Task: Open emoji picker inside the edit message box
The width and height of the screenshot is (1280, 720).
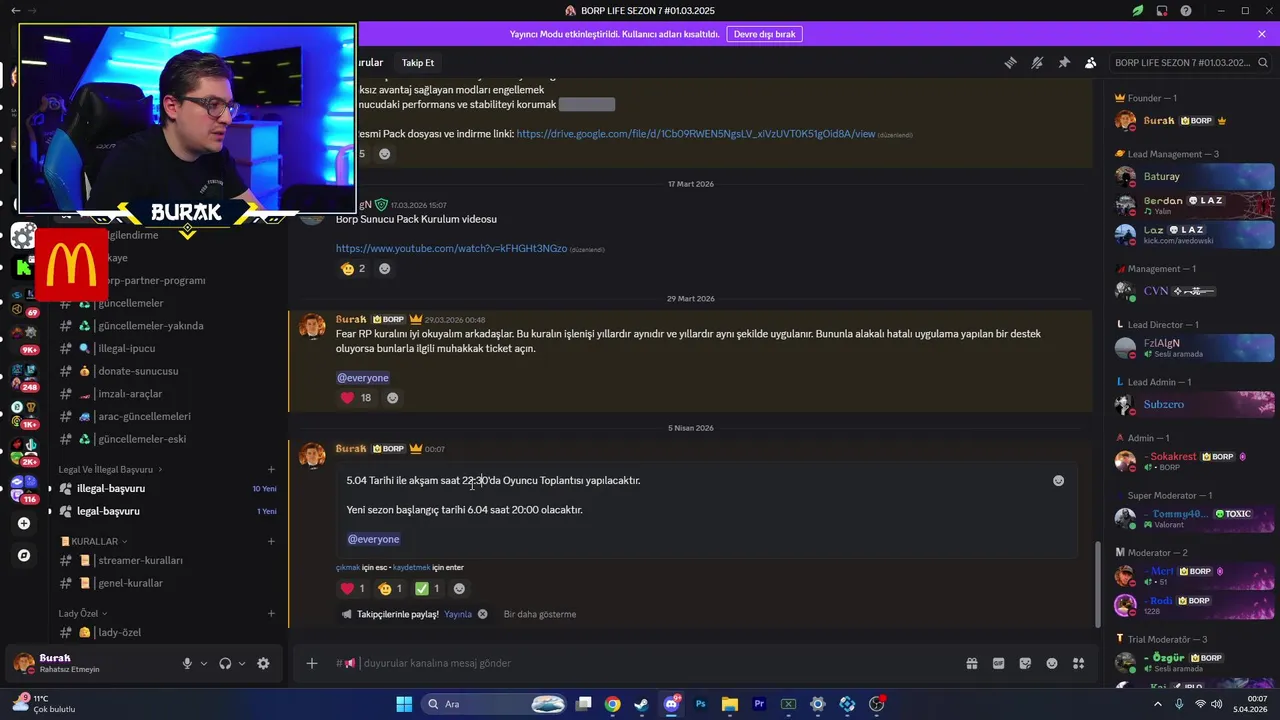Action: [1058, 481]
